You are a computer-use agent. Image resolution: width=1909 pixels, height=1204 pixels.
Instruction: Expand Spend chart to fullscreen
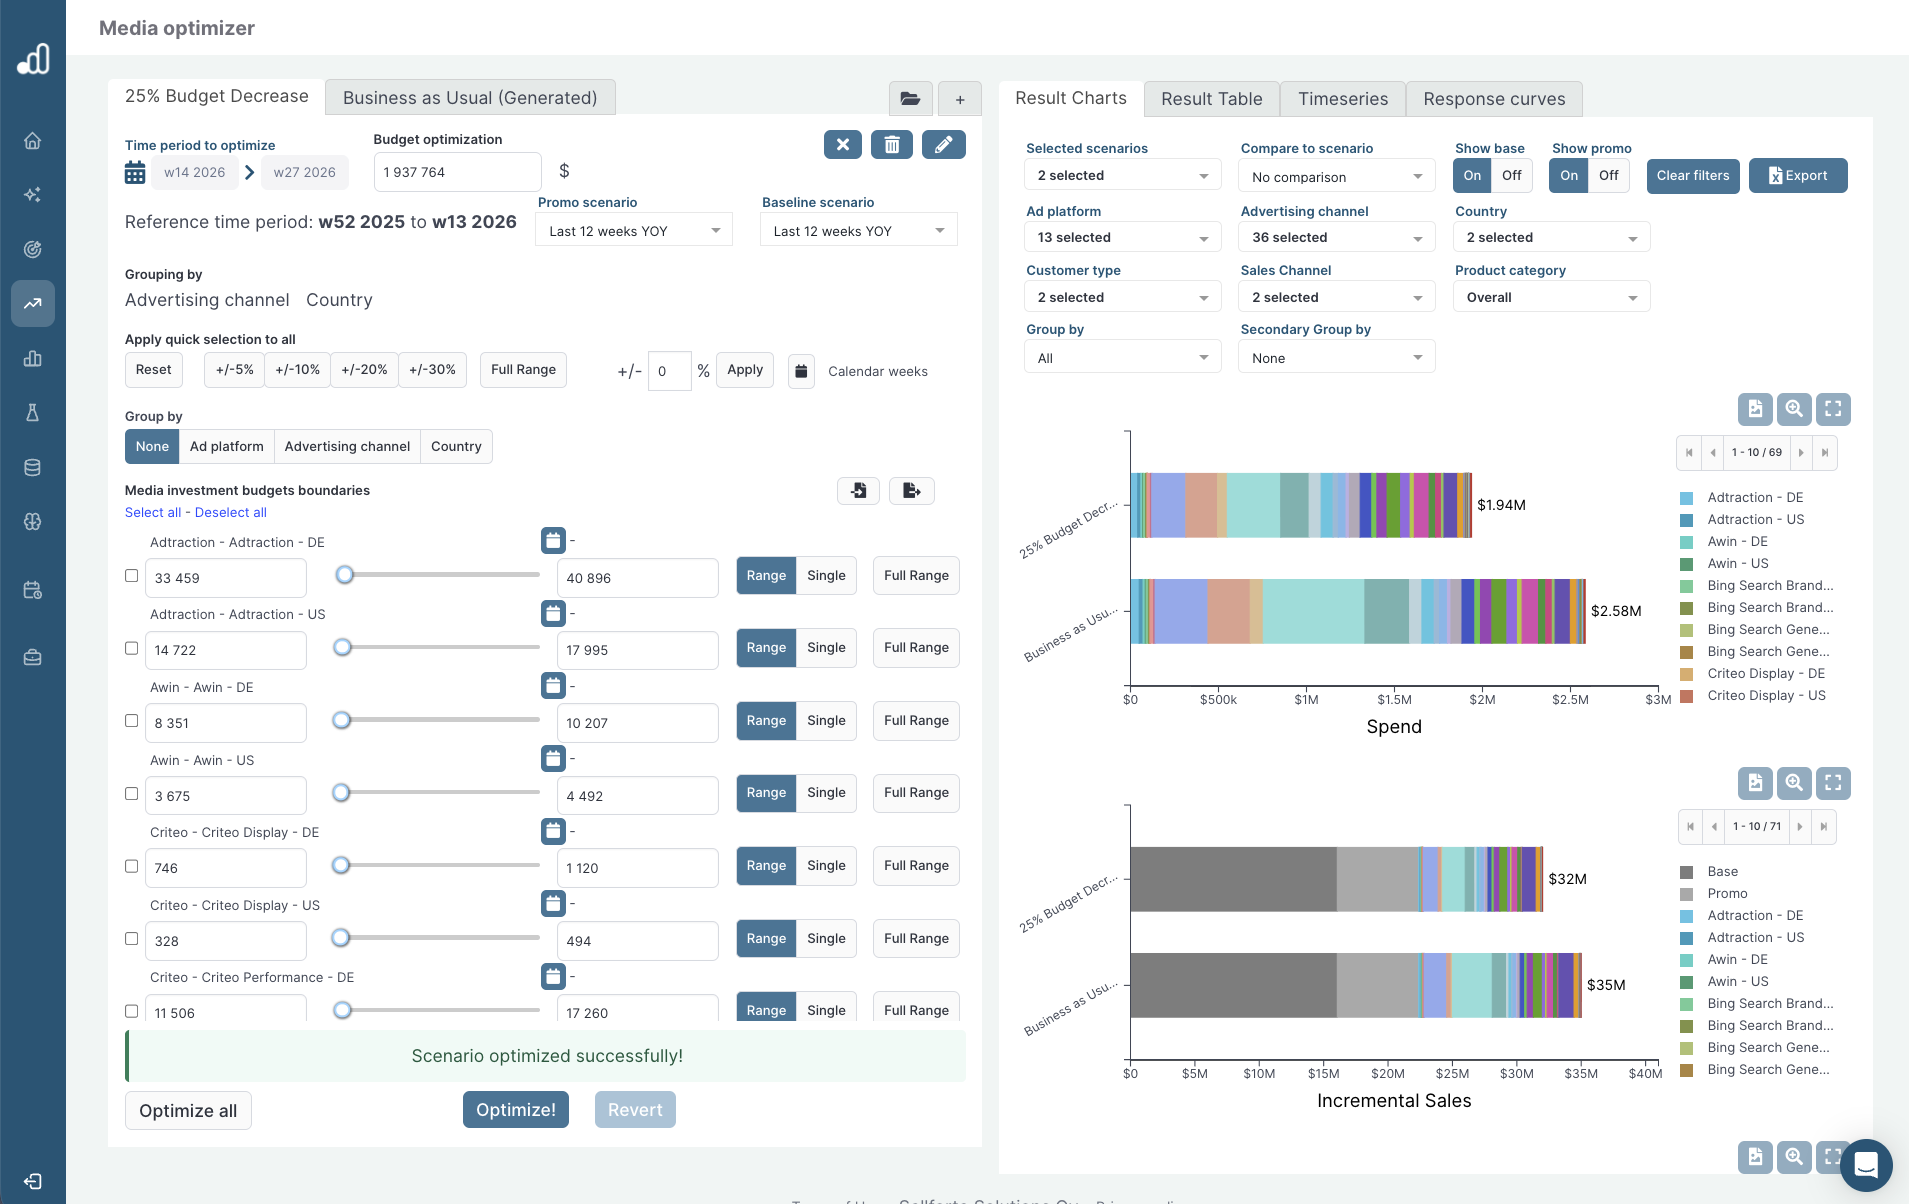click(x=1833, y=409)
